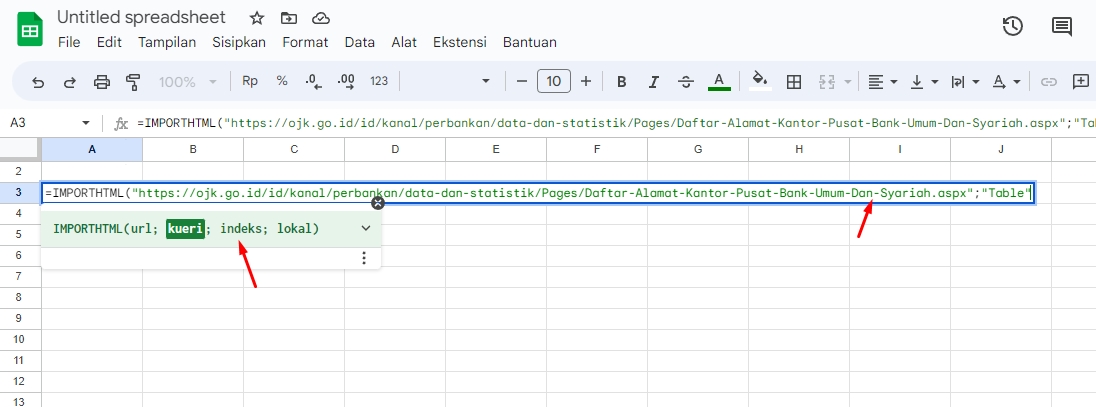
Task: Select row 12 header
Action: click(x=18, y=381)
